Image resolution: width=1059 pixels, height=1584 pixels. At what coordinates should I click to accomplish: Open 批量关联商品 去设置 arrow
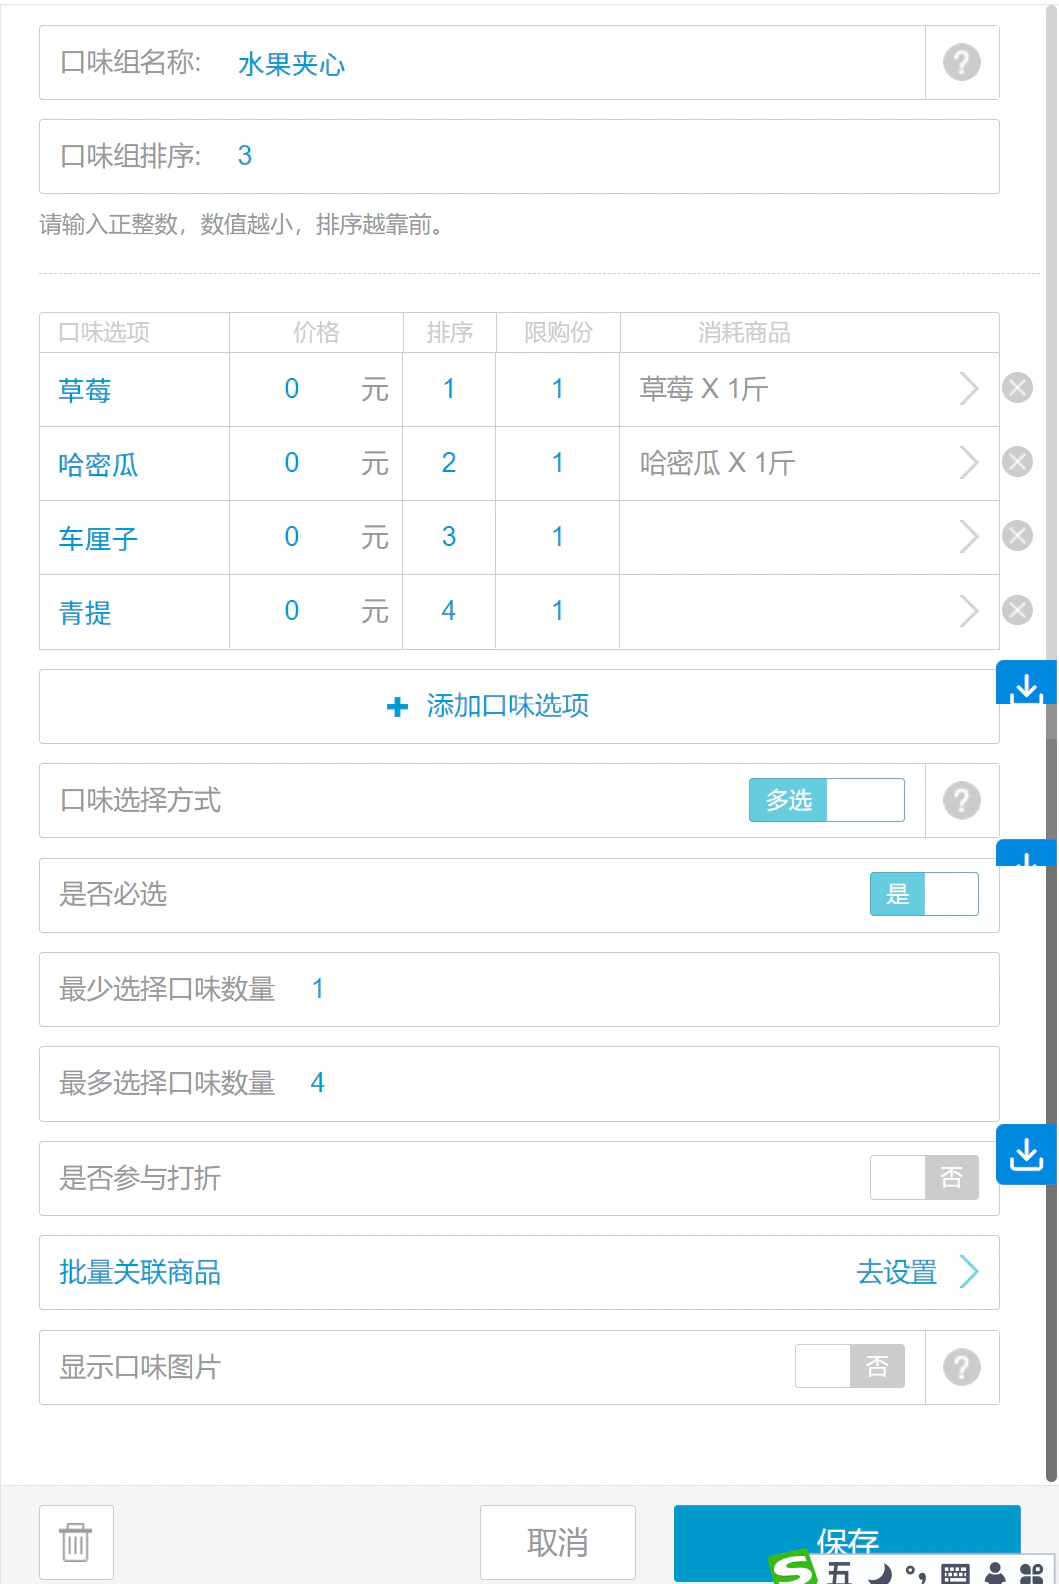pyautogui.click(x=968, y=1272)
